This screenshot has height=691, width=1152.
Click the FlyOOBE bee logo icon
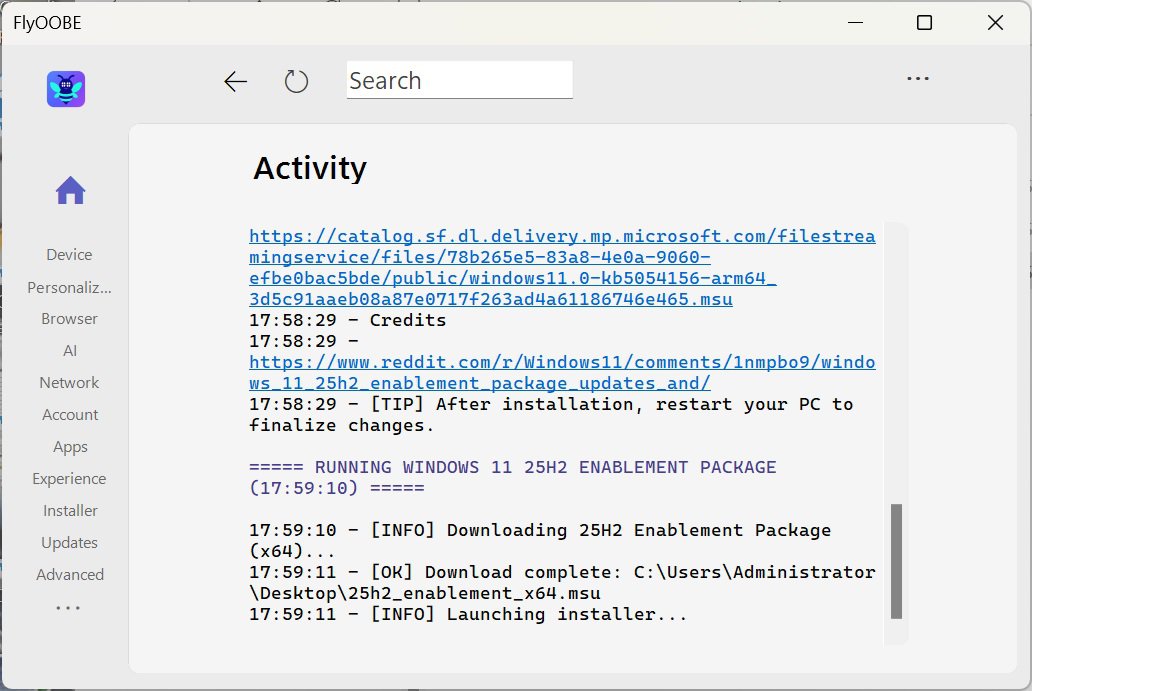pos(66,89)
